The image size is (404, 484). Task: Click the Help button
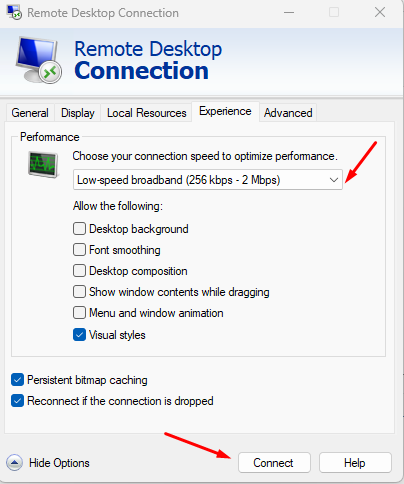click(355, 463)
